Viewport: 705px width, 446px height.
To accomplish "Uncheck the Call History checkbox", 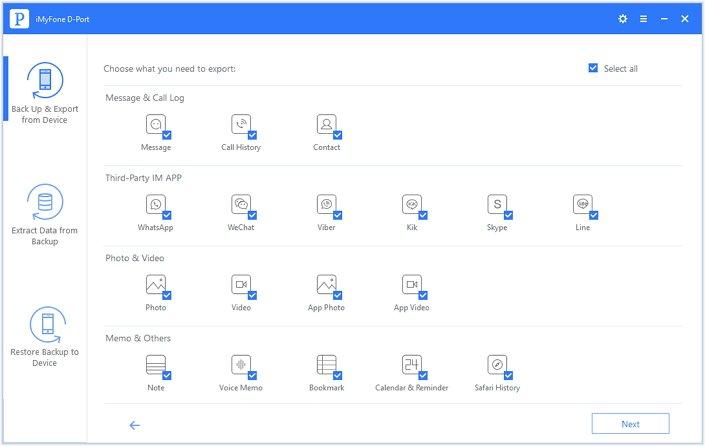I will (252, 135).
